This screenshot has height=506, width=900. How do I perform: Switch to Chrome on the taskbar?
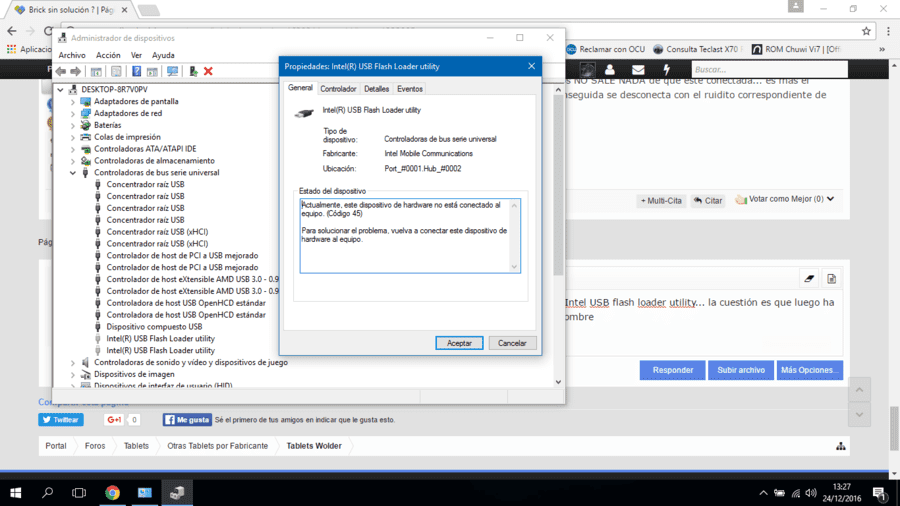112,492
